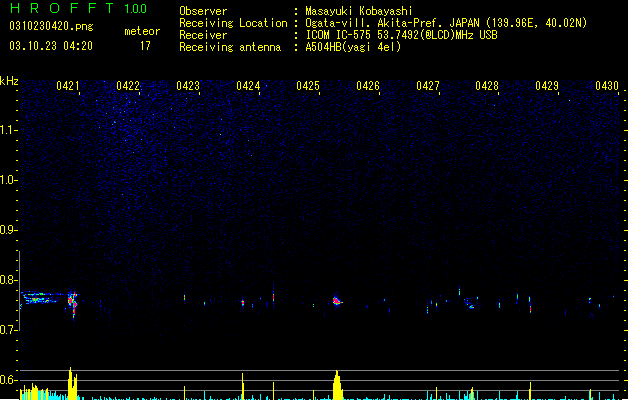Viewport: 629px width, 400px height.
Task: Click the 0.6 kHz axis label
Action: tap(9, 380)
